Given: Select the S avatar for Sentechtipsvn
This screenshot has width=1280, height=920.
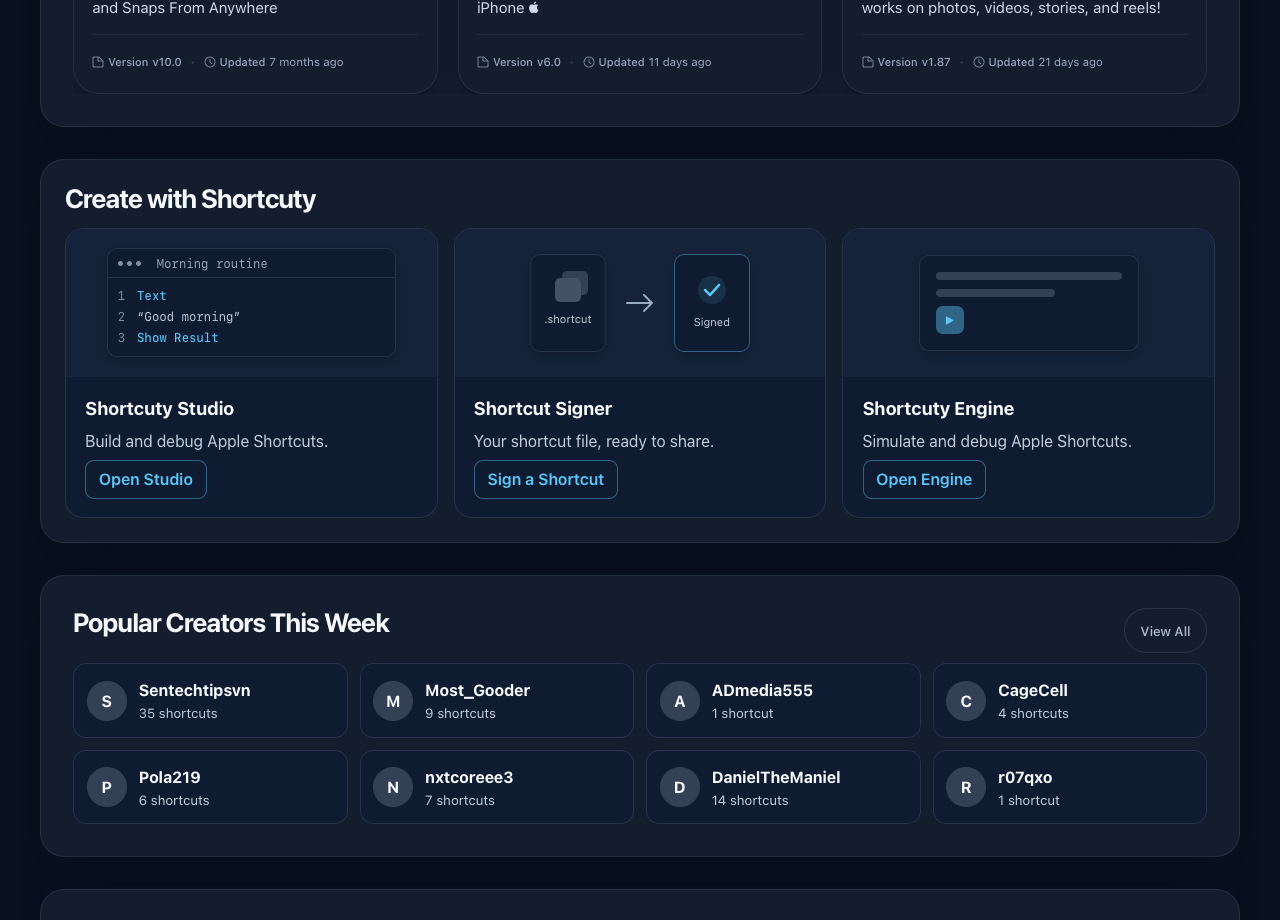Looking at the screenshot, I should pos(107,701).
